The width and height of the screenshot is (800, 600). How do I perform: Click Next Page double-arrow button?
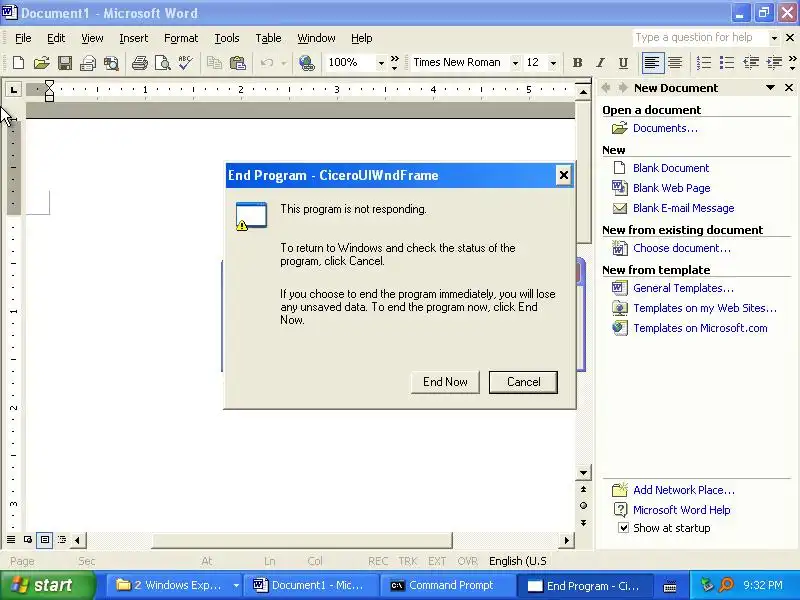click(583, 523)
